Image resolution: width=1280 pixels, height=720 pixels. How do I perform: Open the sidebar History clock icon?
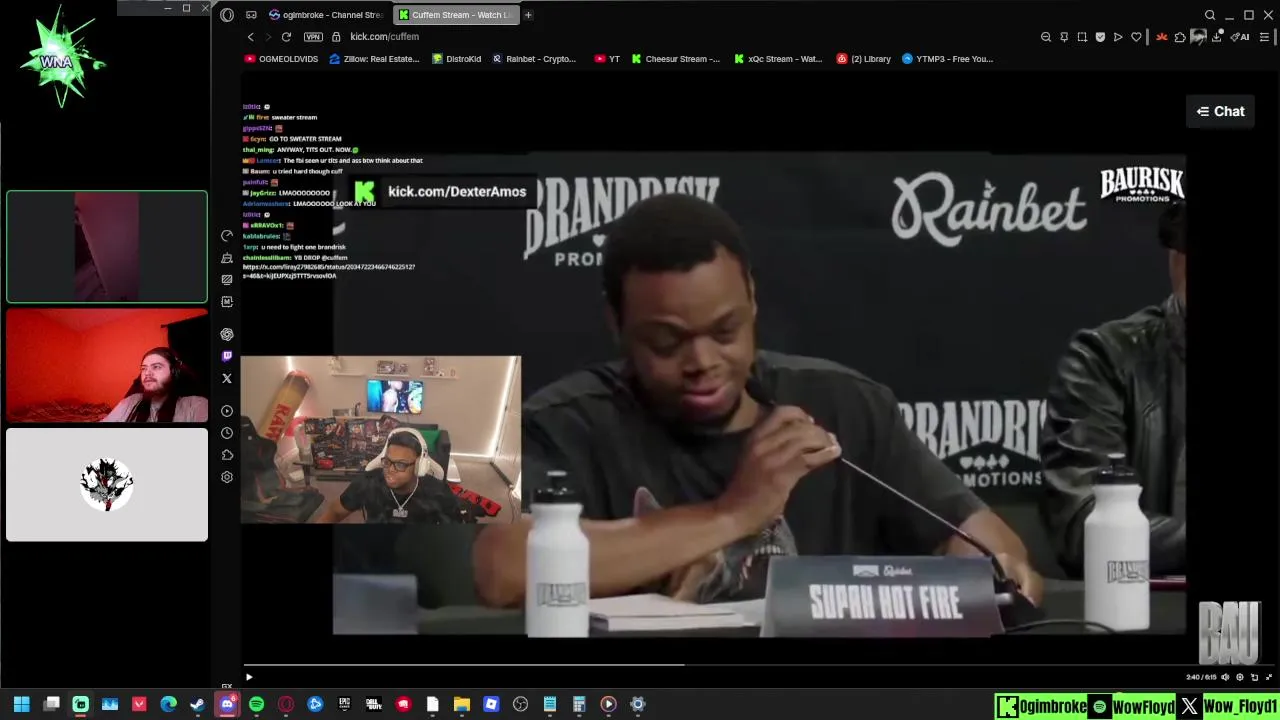tap(227, 433)
